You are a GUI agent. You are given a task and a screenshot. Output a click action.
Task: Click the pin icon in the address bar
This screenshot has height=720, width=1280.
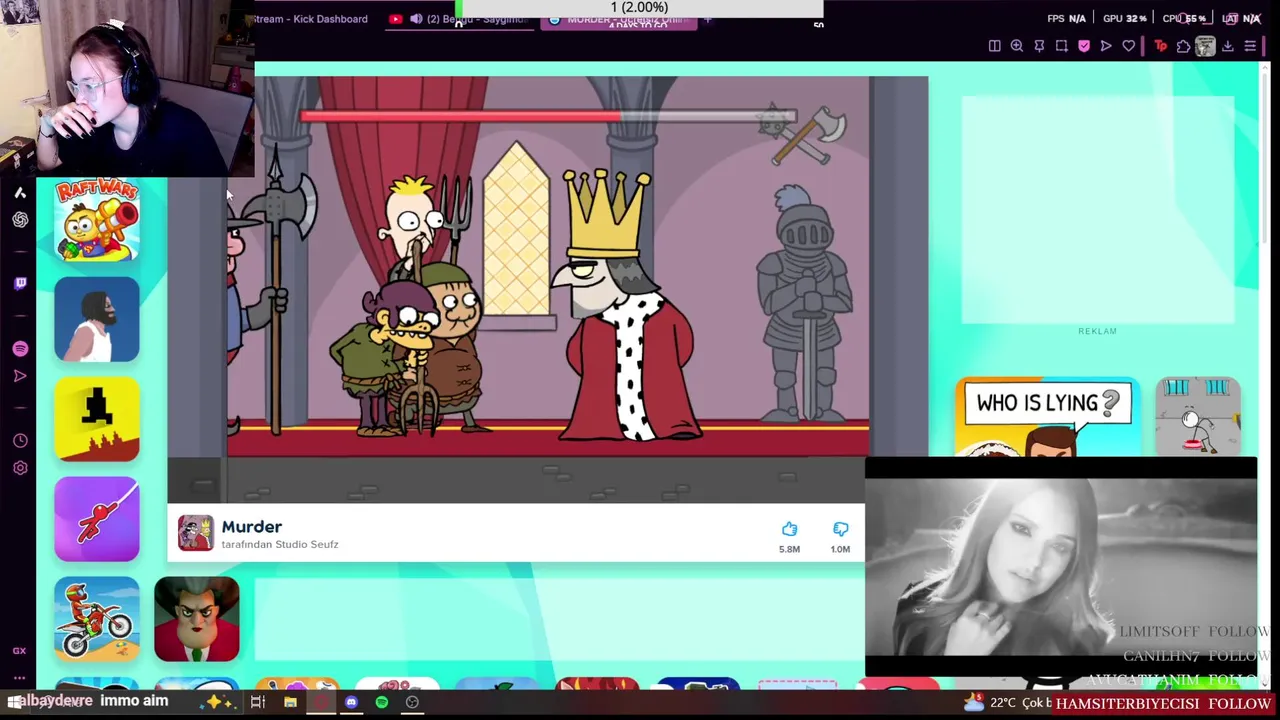pos(1039,46)
